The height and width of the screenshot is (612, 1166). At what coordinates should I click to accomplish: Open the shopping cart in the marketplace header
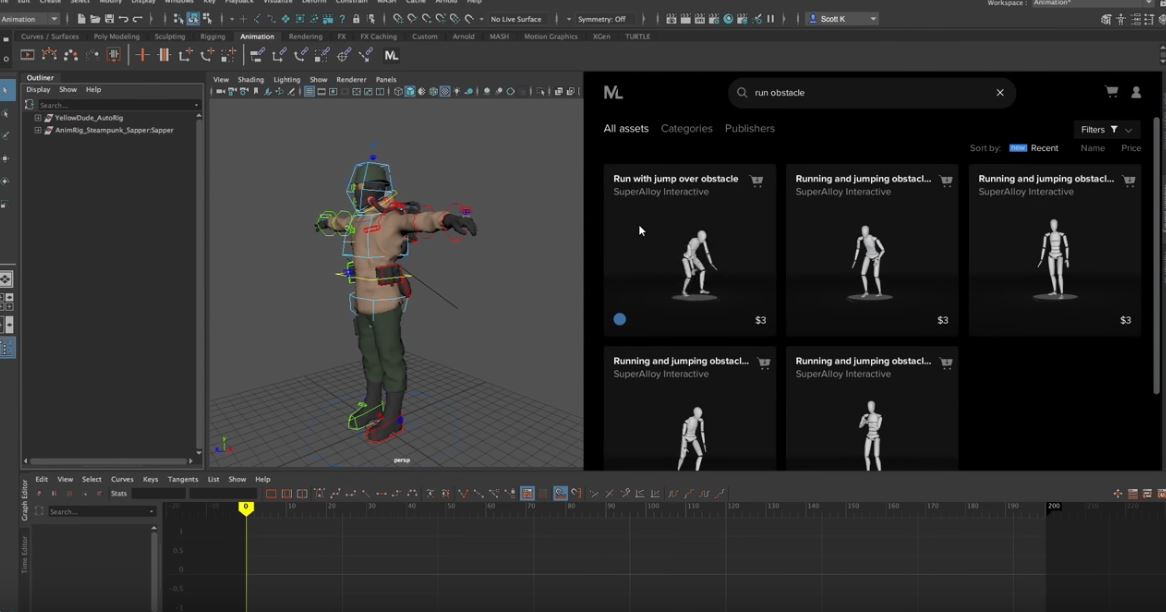pos(1111,92)
